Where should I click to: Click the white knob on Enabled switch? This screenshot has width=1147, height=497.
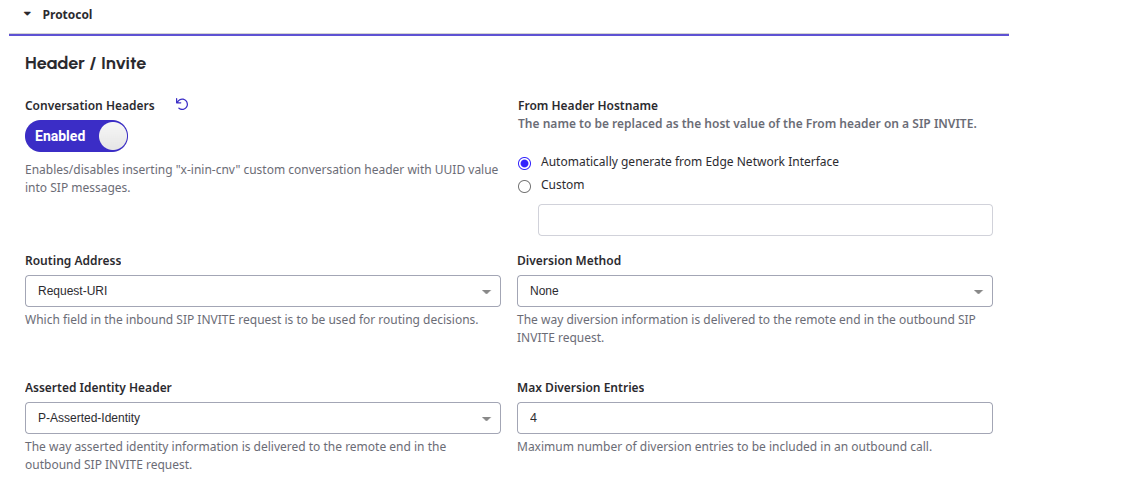tap(112, 136)
